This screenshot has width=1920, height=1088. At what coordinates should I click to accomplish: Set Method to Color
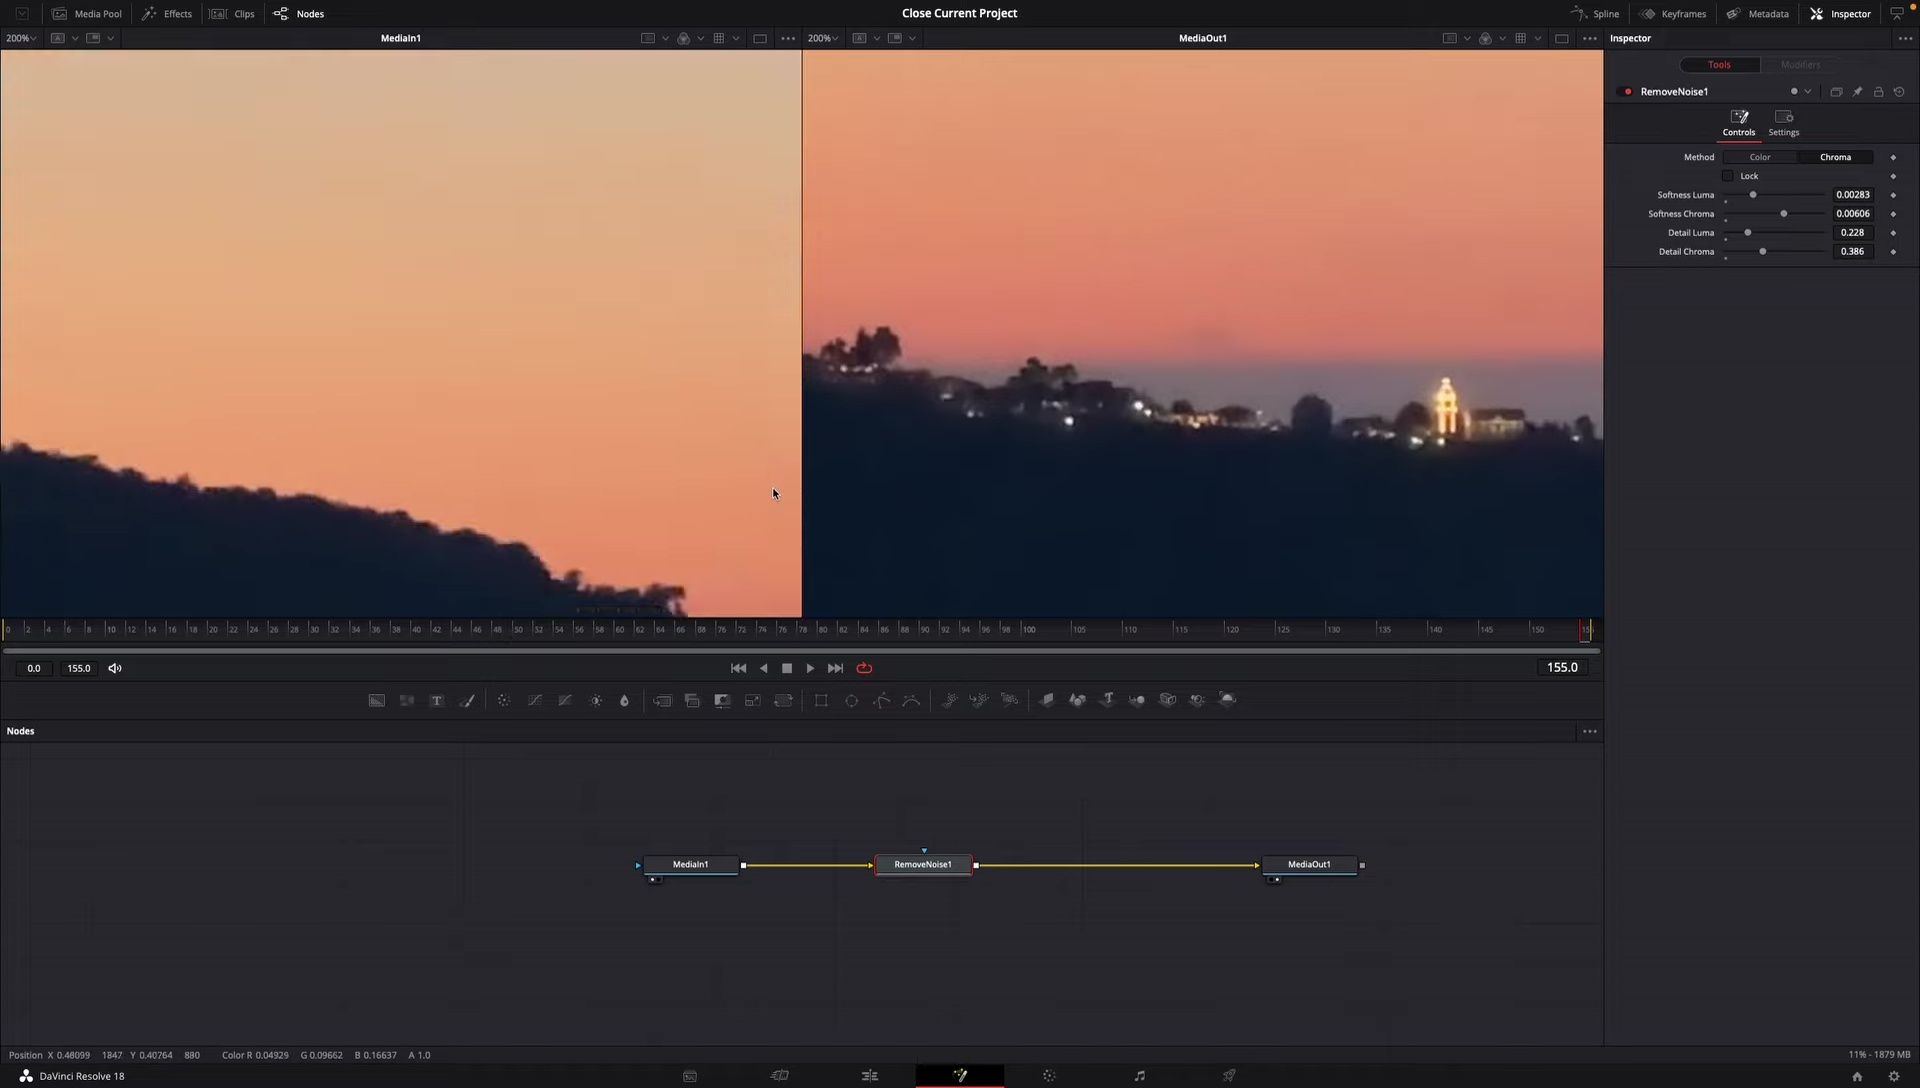click(x=1760, y=158)
